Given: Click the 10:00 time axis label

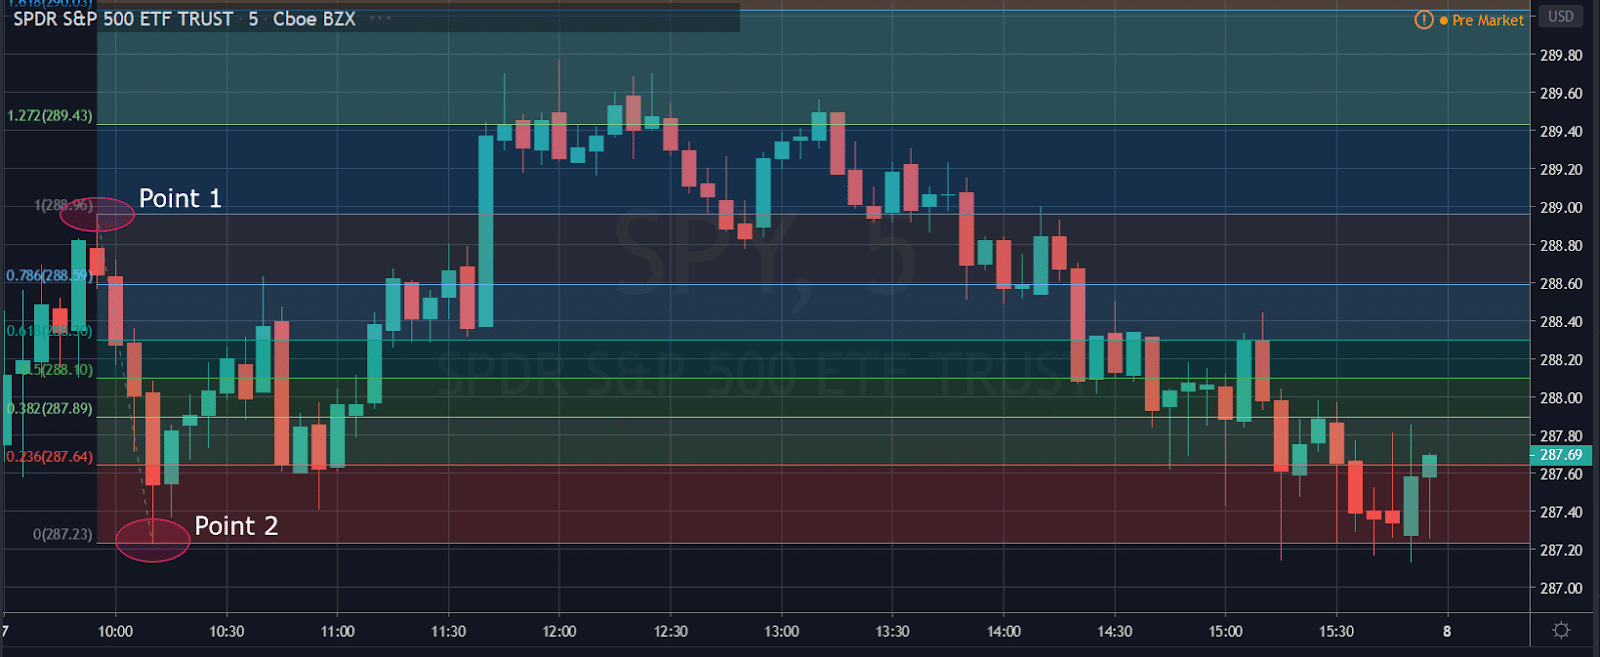Looking at the screenshot, I should click(x=115, y=631).
